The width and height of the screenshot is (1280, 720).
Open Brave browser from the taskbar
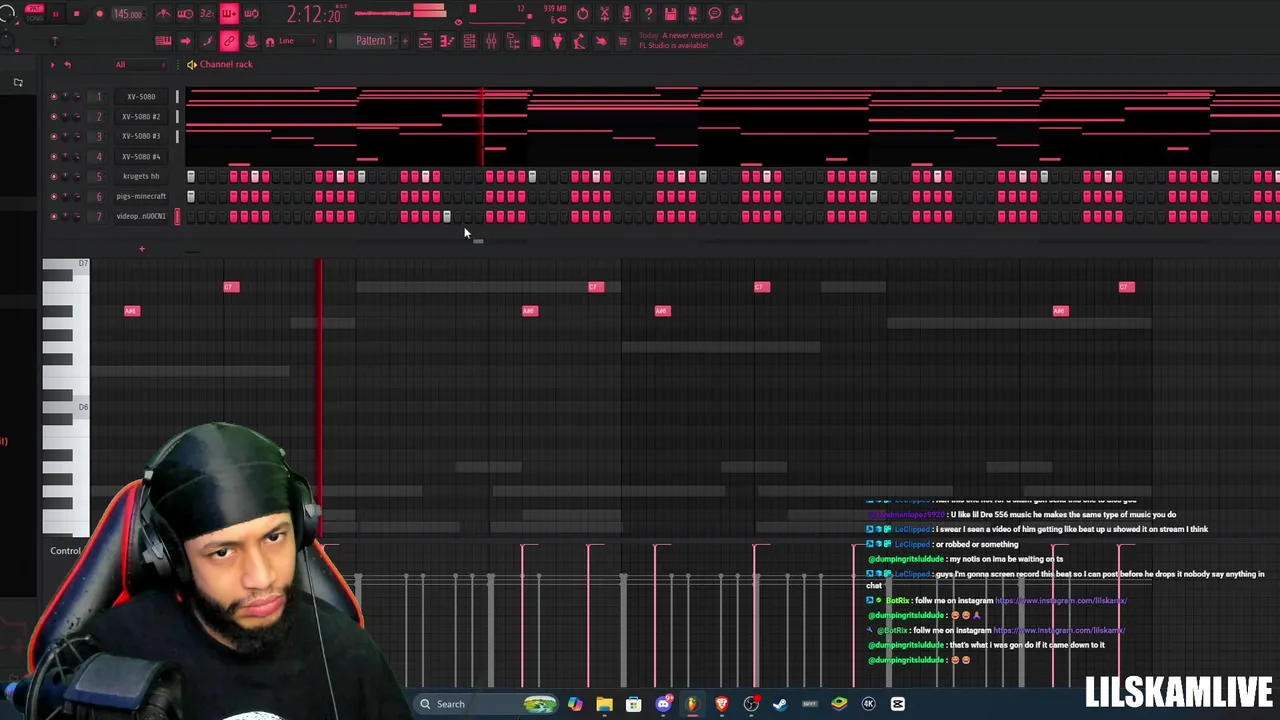tap(721, 704)
